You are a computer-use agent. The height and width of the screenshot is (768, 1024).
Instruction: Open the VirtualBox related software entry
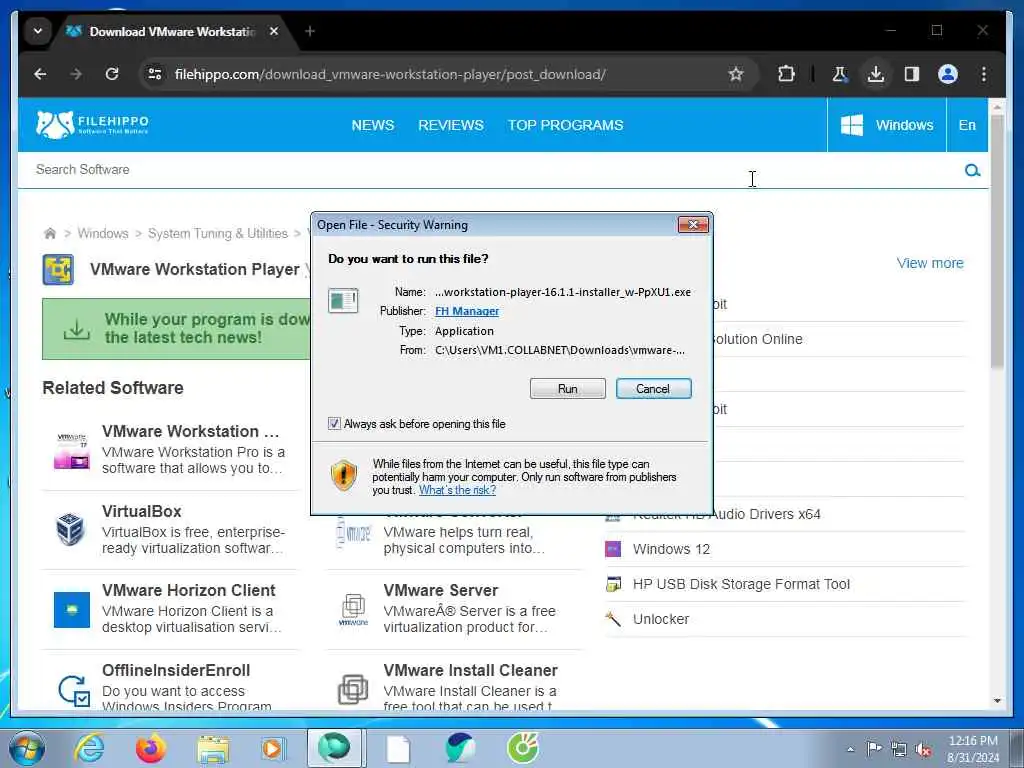tap(142, 511)
